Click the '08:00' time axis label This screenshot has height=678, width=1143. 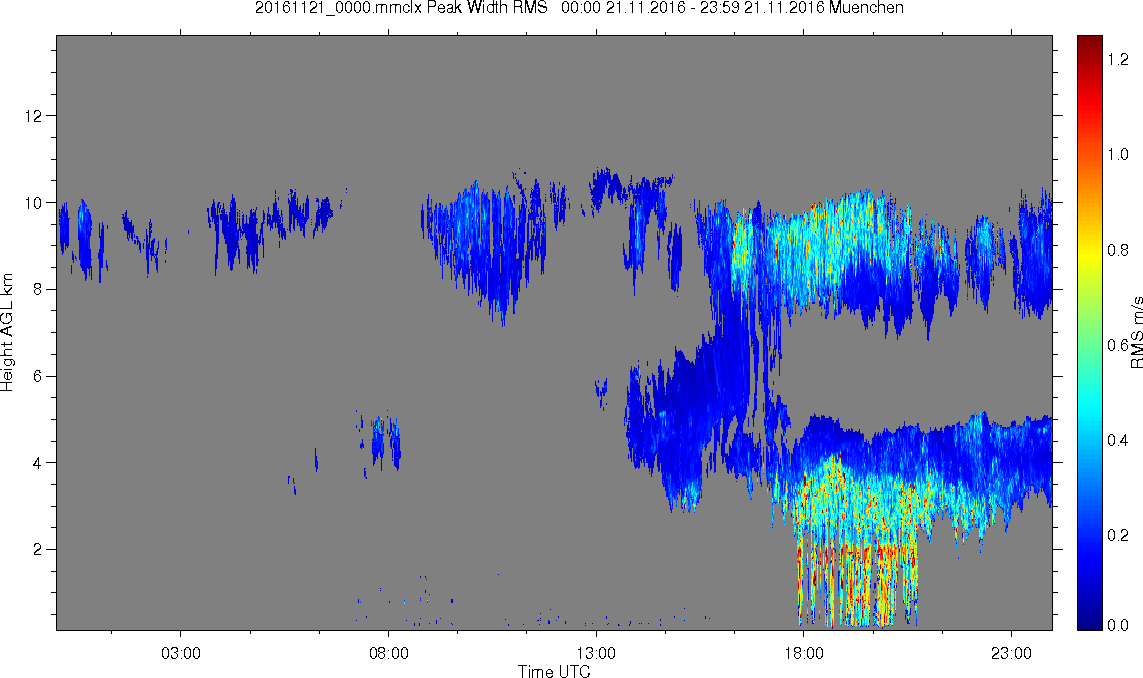[x=389, y=653]
